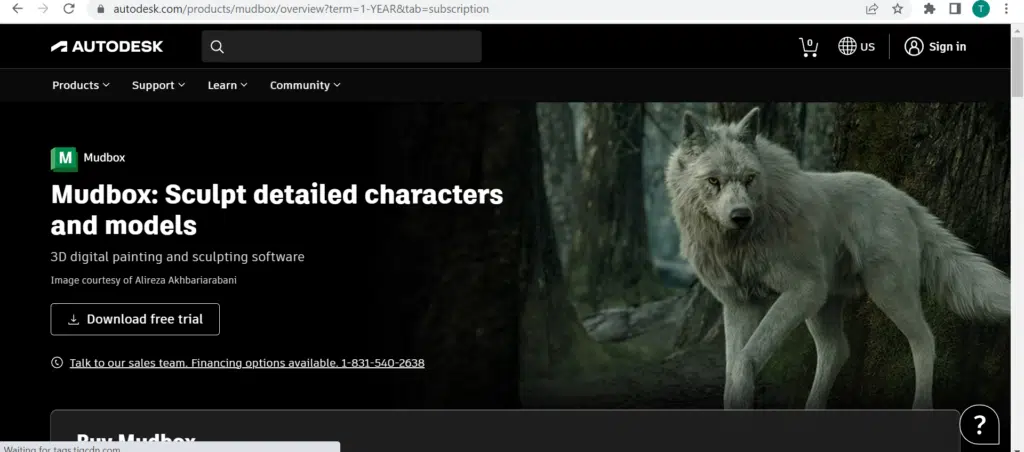Open Chrome three-dot menu
Viewport: 1024px width, 452px height.
pos(1006,8)
